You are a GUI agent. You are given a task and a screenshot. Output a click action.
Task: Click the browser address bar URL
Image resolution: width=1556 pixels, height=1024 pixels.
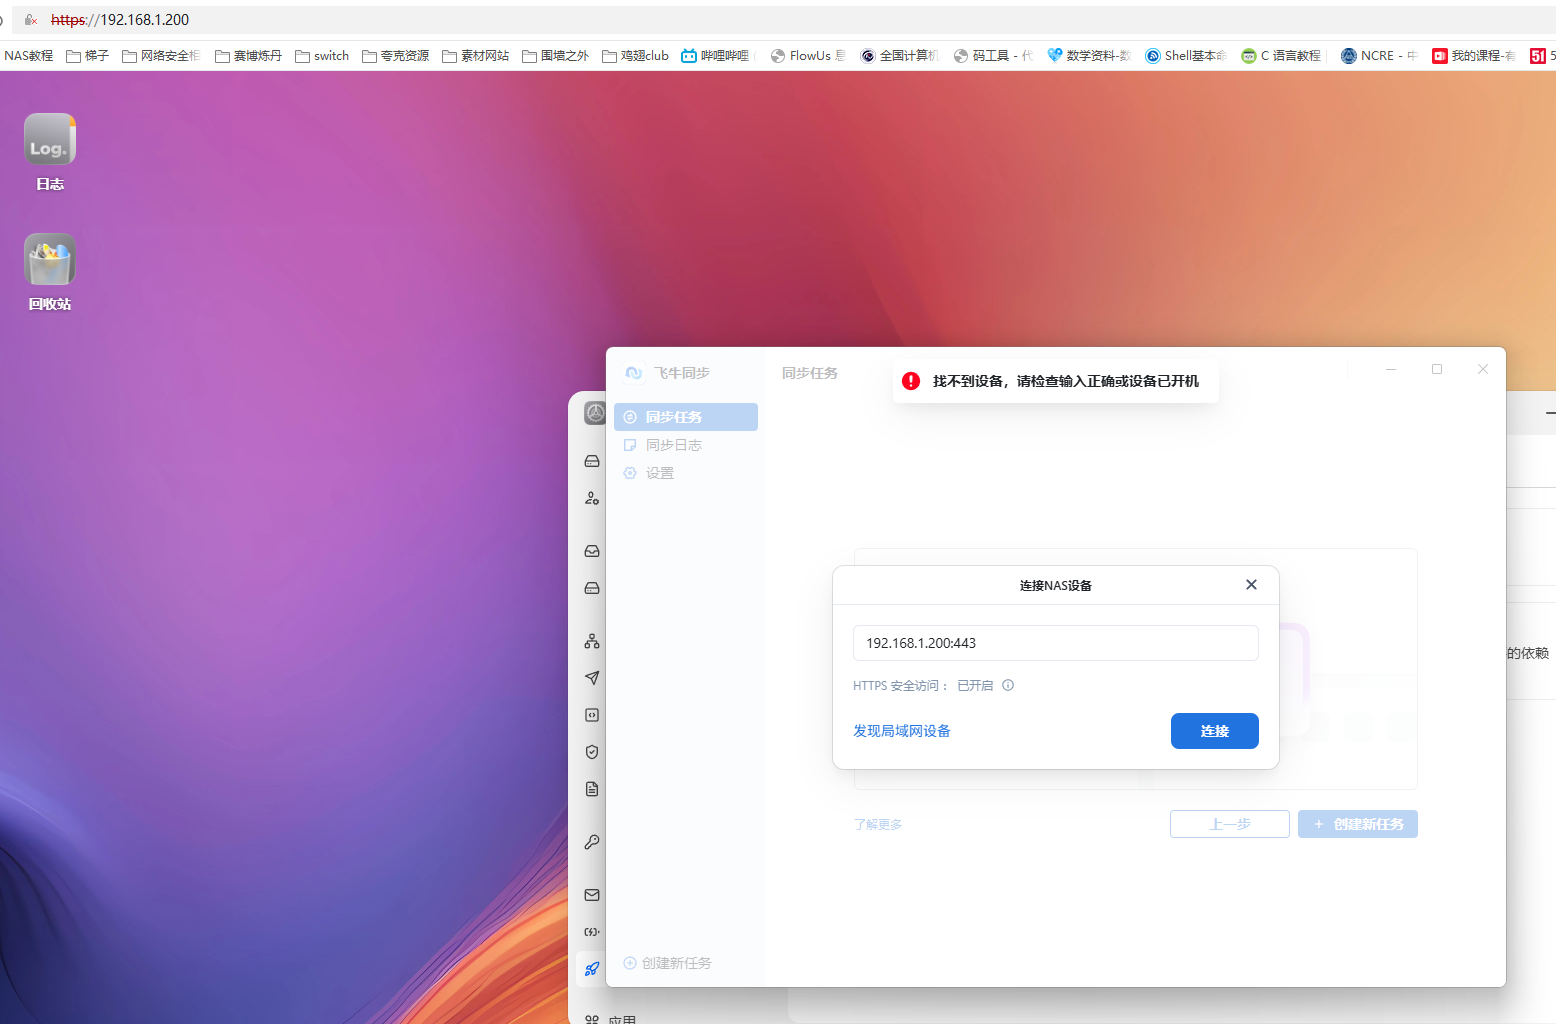point(120,20)
